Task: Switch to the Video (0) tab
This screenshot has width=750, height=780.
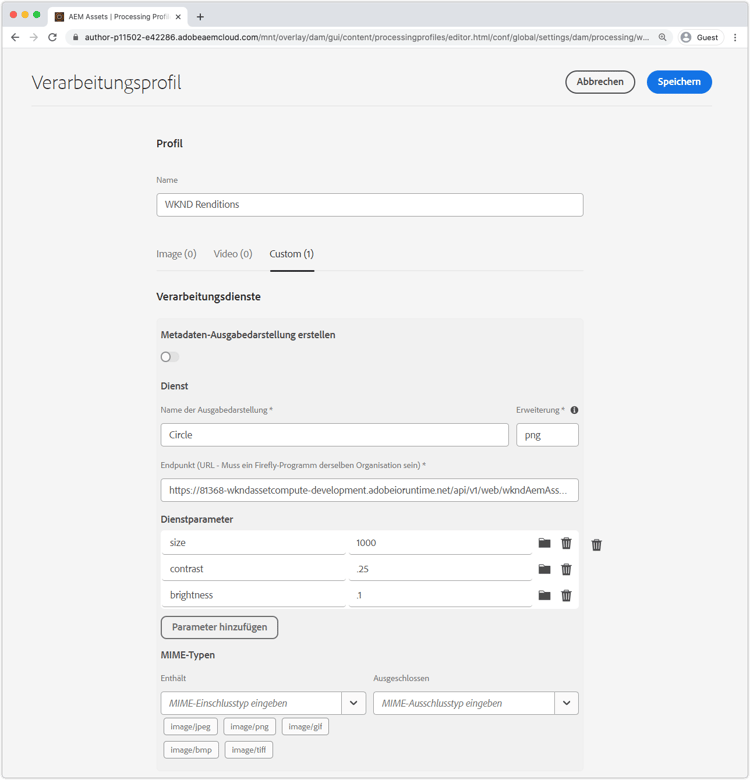Action: pyautogui.click(x=233, y=254)
